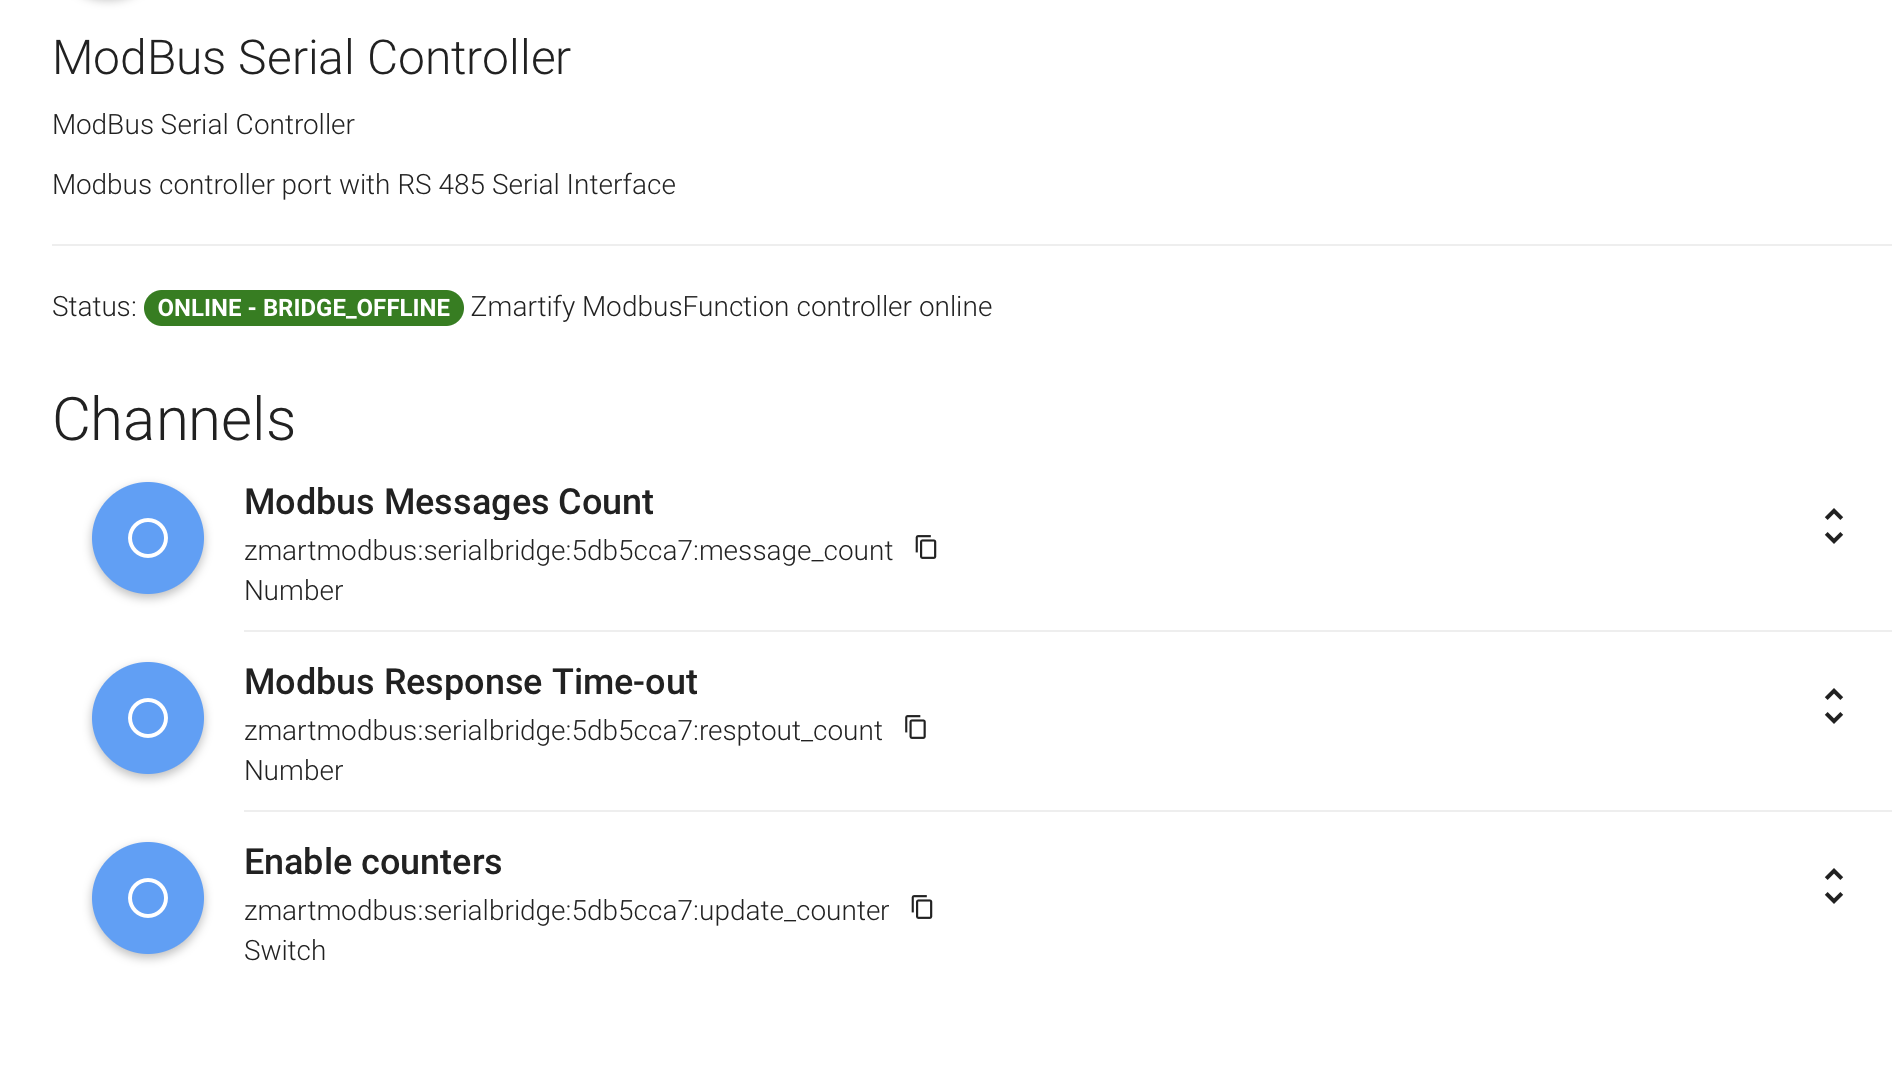This screenshot has height=1076, width=1898.
Task: Click the Modbus Messages Count channel circle icon
Action: (x=148, y=538)
